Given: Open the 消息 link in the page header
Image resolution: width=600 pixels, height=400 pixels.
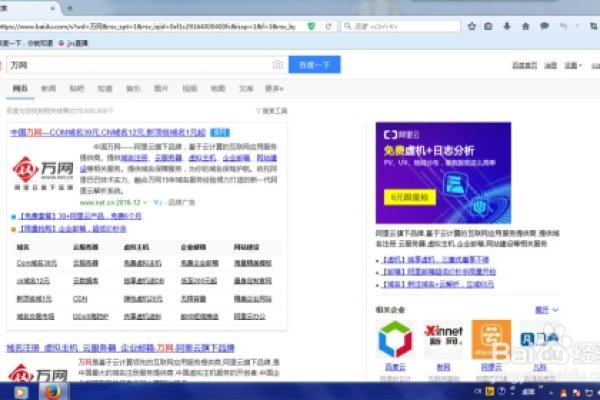Looking at the screenshot, I should (551, 65).
